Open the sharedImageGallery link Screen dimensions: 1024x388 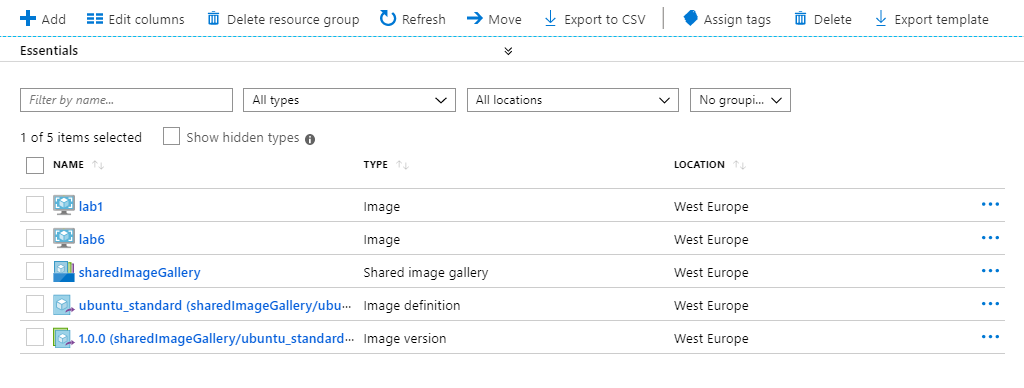[x=140, y=272]
